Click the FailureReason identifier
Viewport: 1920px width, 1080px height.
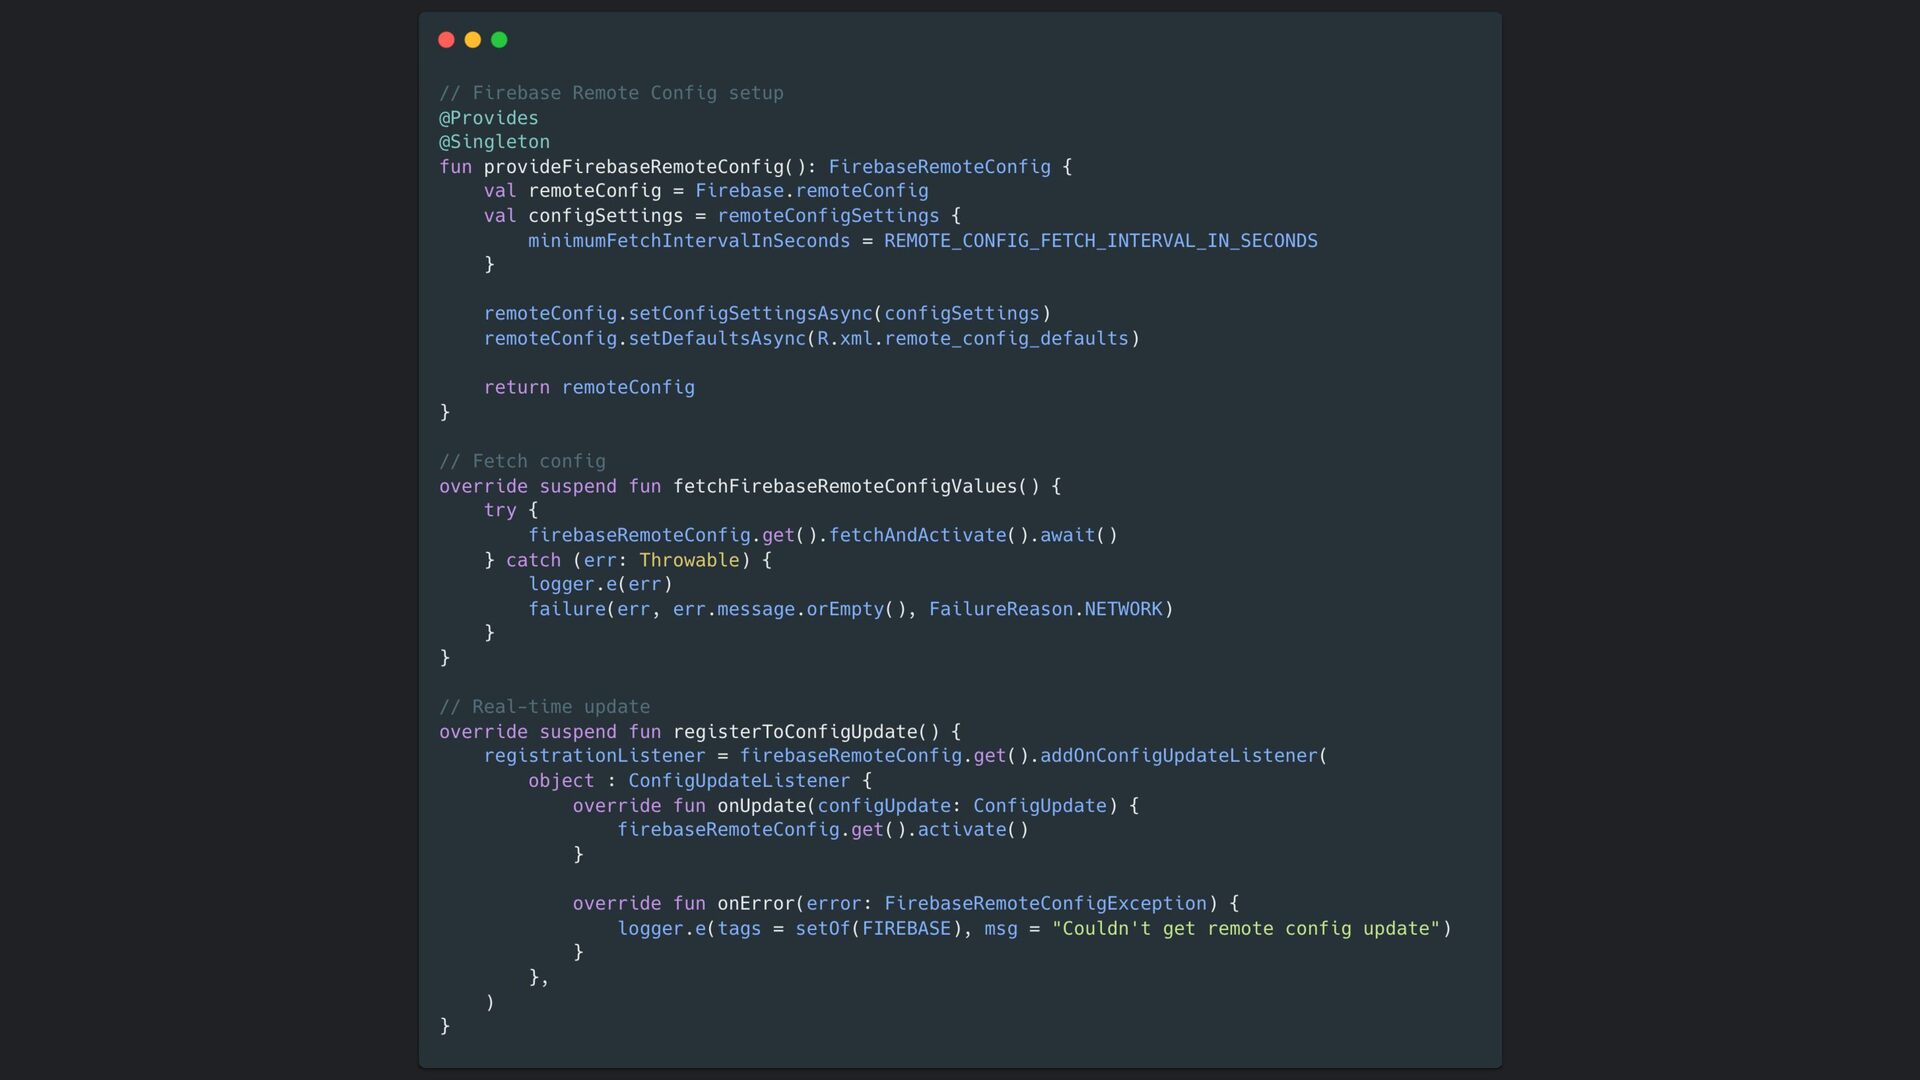click(1000, 609)
